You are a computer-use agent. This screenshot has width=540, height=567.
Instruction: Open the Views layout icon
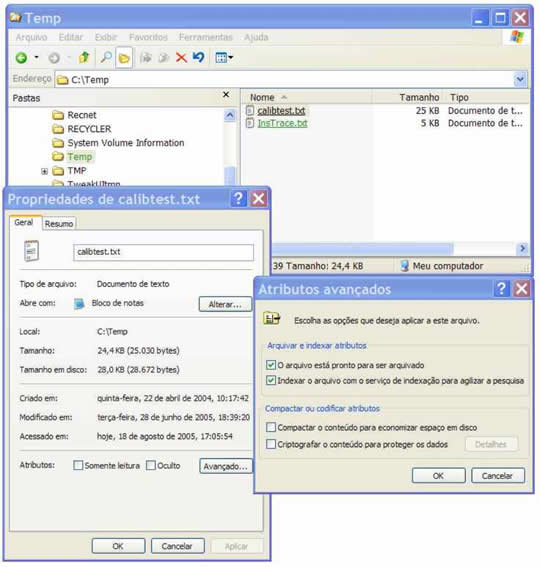pyautogui.click(x=224, y=57)
